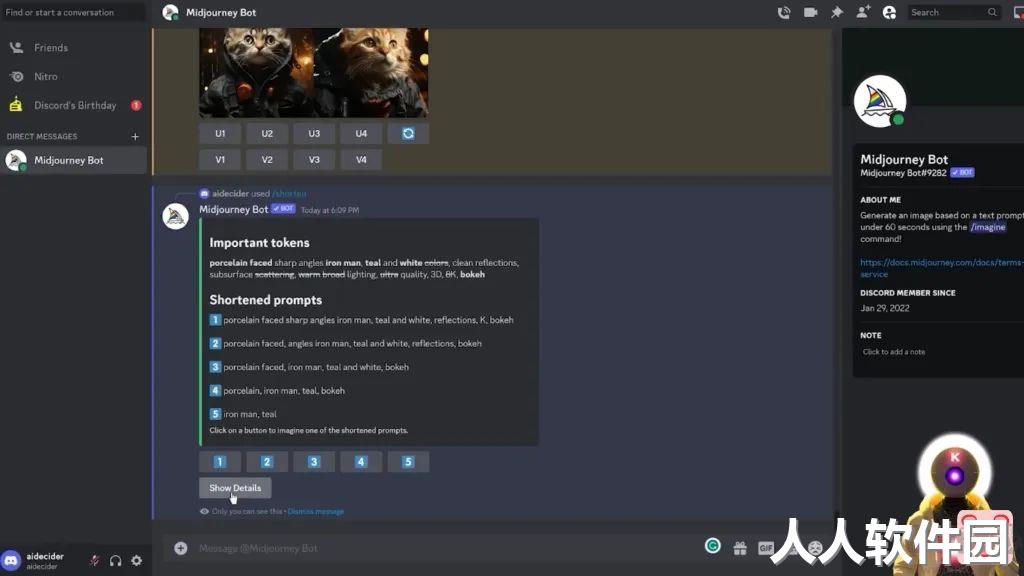Upscale image U2

pyautogui.click(x=267, y=133)
